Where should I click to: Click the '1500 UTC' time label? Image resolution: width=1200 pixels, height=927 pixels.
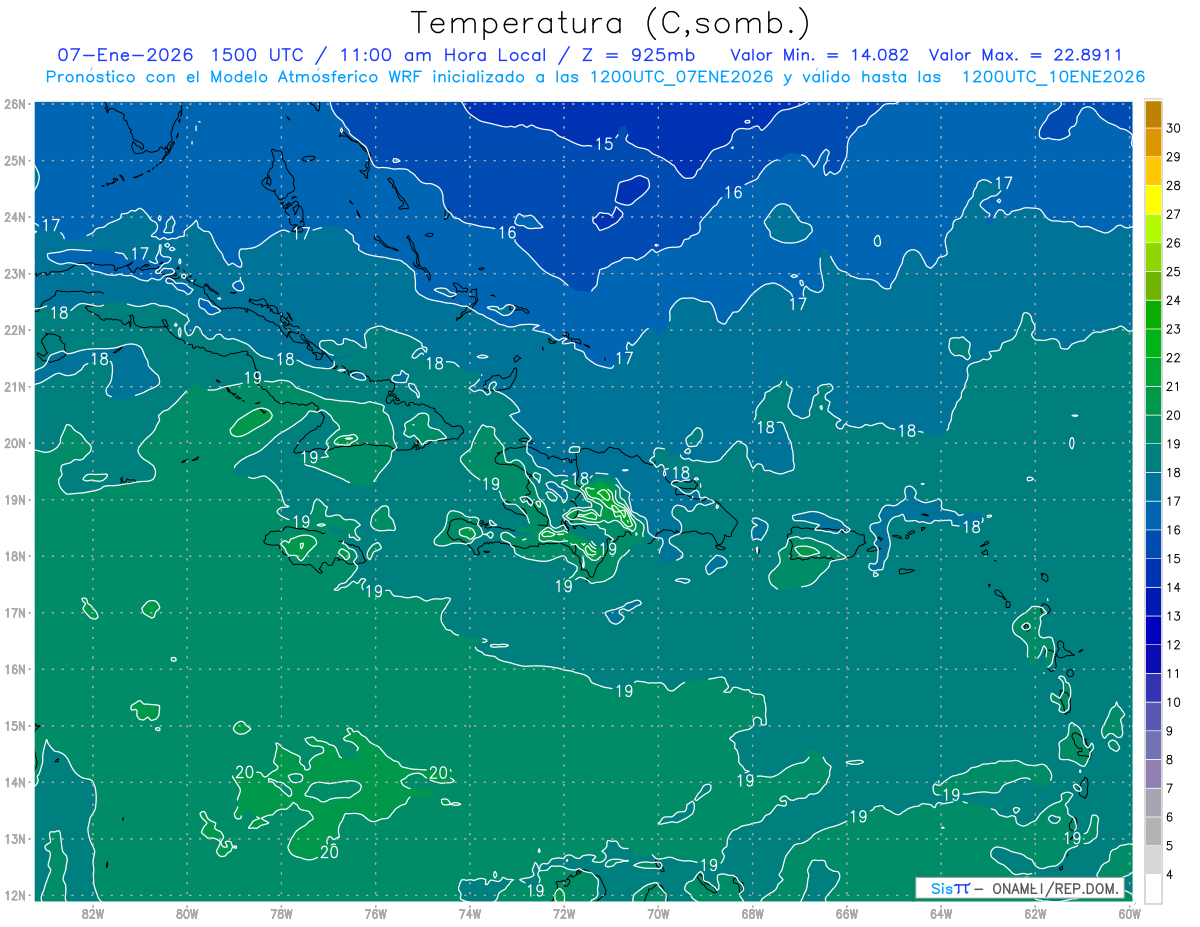point(257,55)
